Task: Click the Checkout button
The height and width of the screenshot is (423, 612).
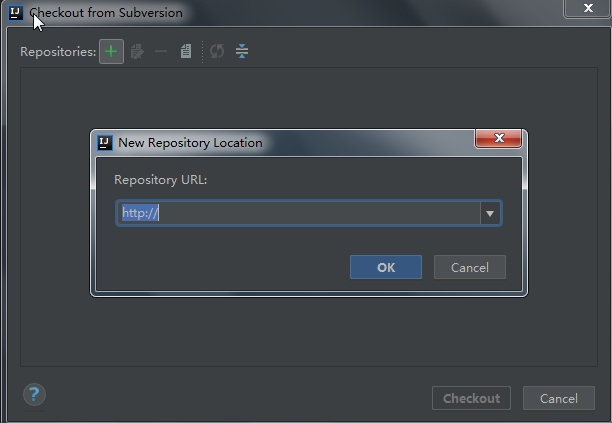Action: [471, 398]
